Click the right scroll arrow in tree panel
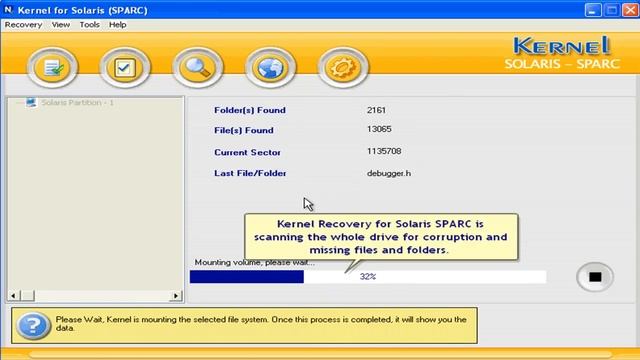 (x=176, y=296)
